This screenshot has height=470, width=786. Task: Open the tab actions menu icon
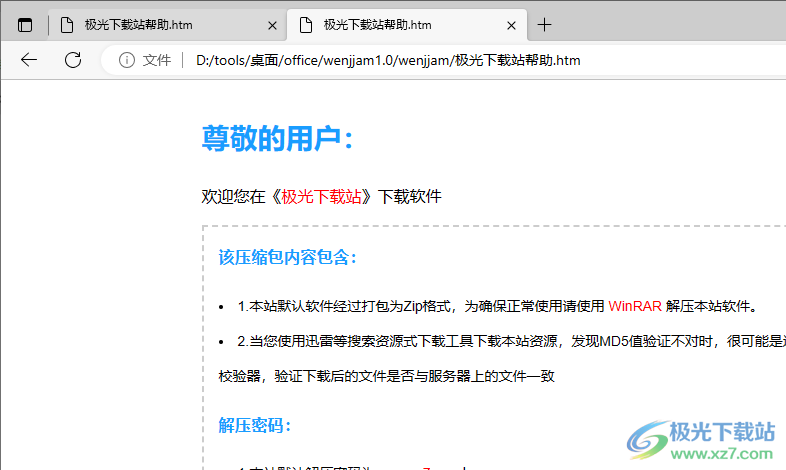pos(25,25)
